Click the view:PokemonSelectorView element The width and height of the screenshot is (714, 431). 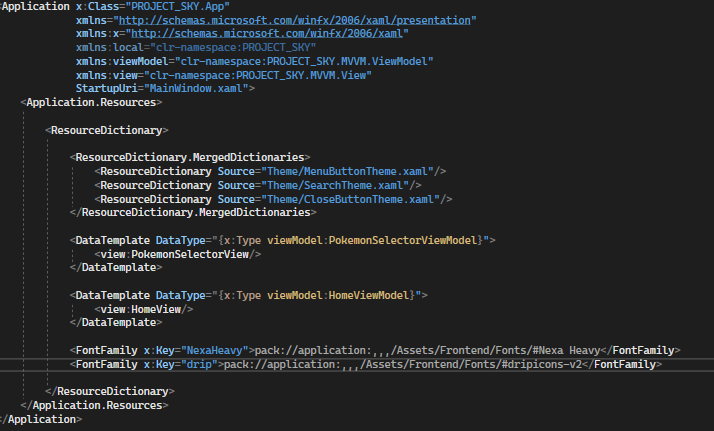[178, 254]
